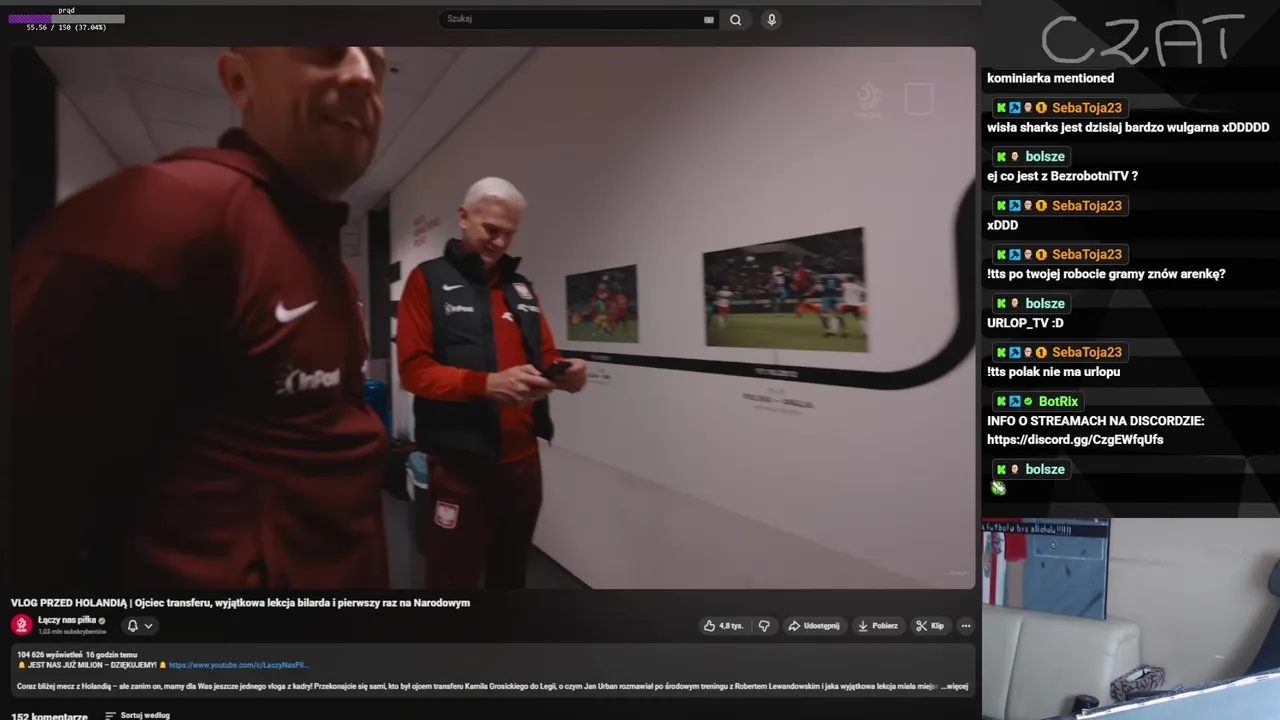Screen dimensions: 1280x720
Task: Open the Łączy nas piłka channel name
Action: (x=67, y=620)
